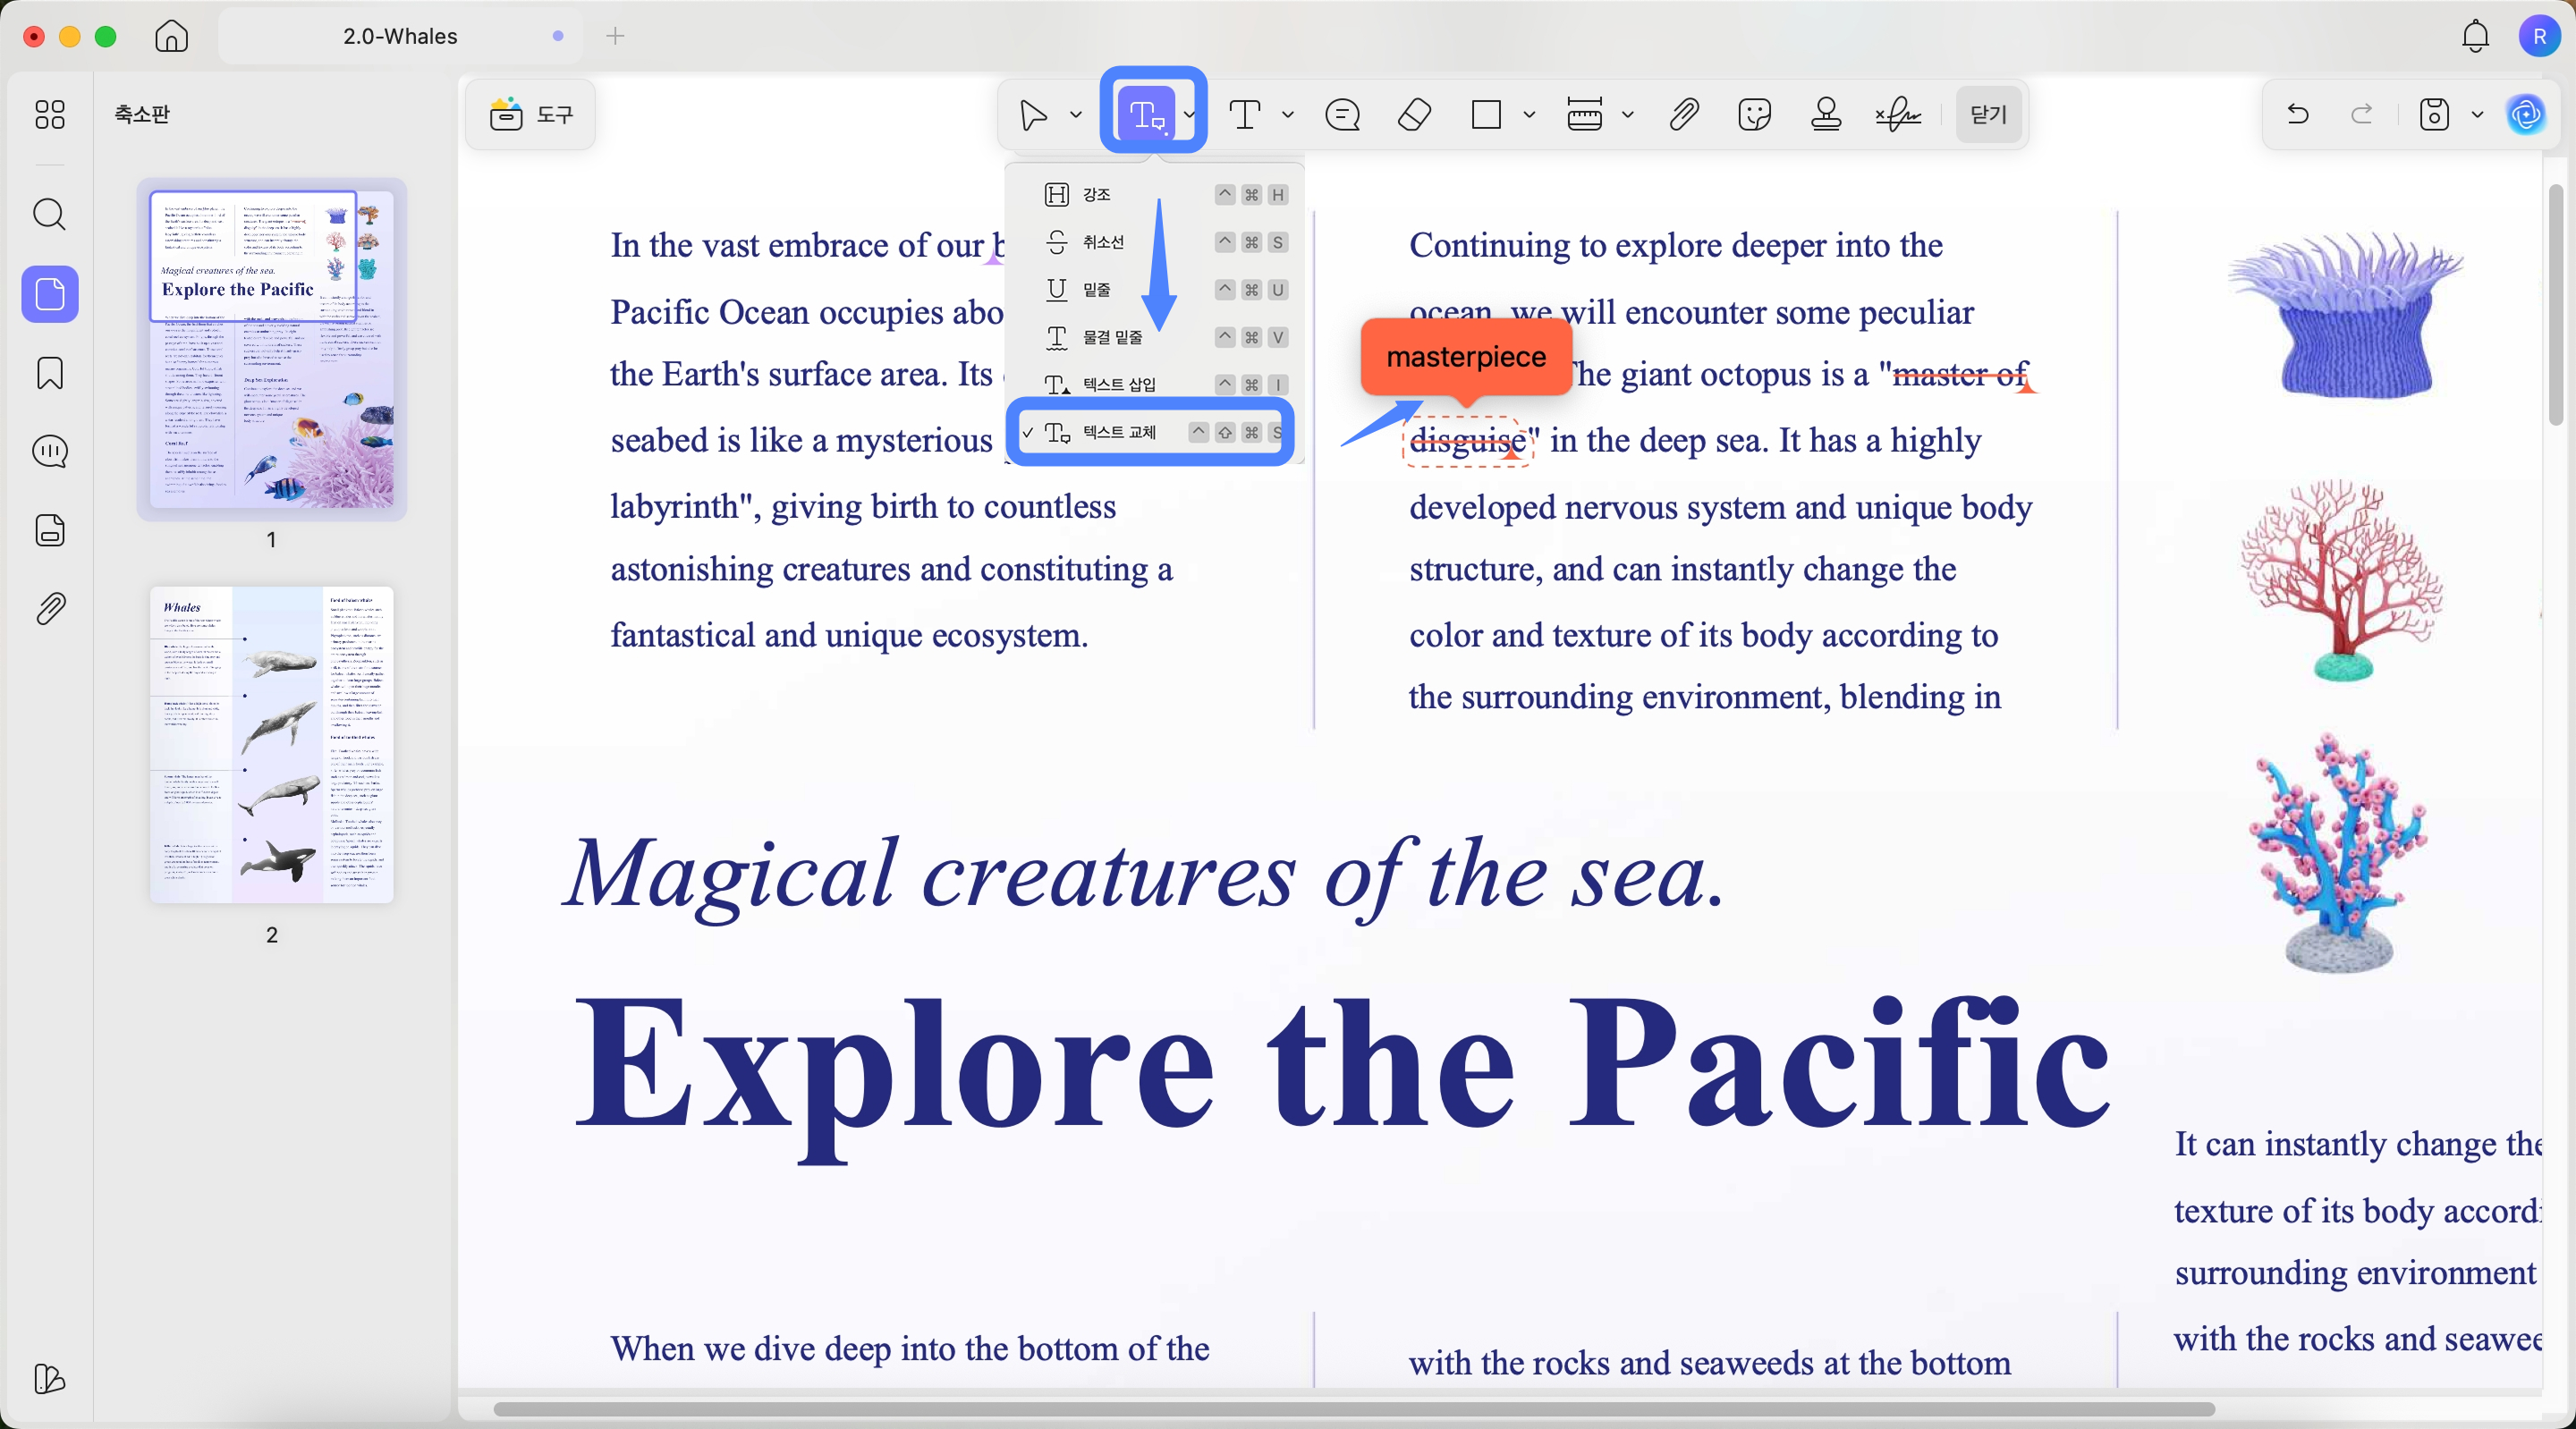Screen dimensions: 2576x1429
Task: Select the attachment paperclip tool
Action: coord(1684,115)
